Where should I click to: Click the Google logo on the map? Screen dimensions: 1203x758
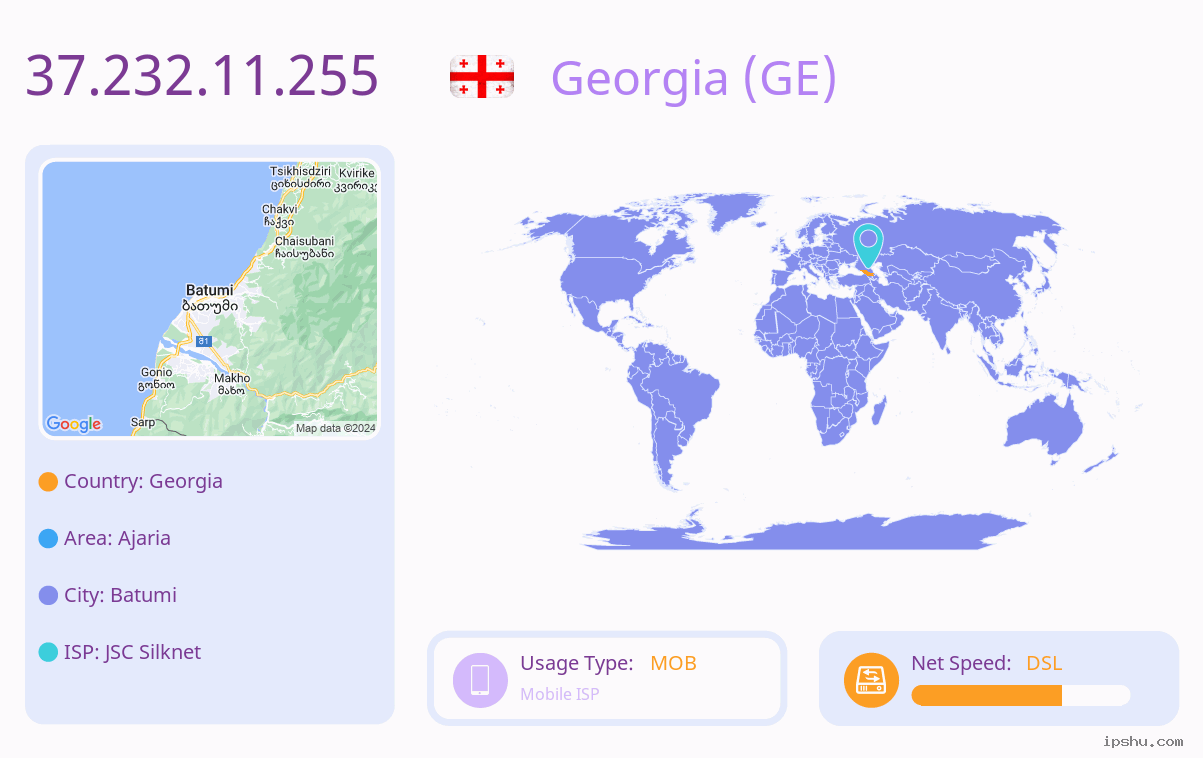pos(74,424)
